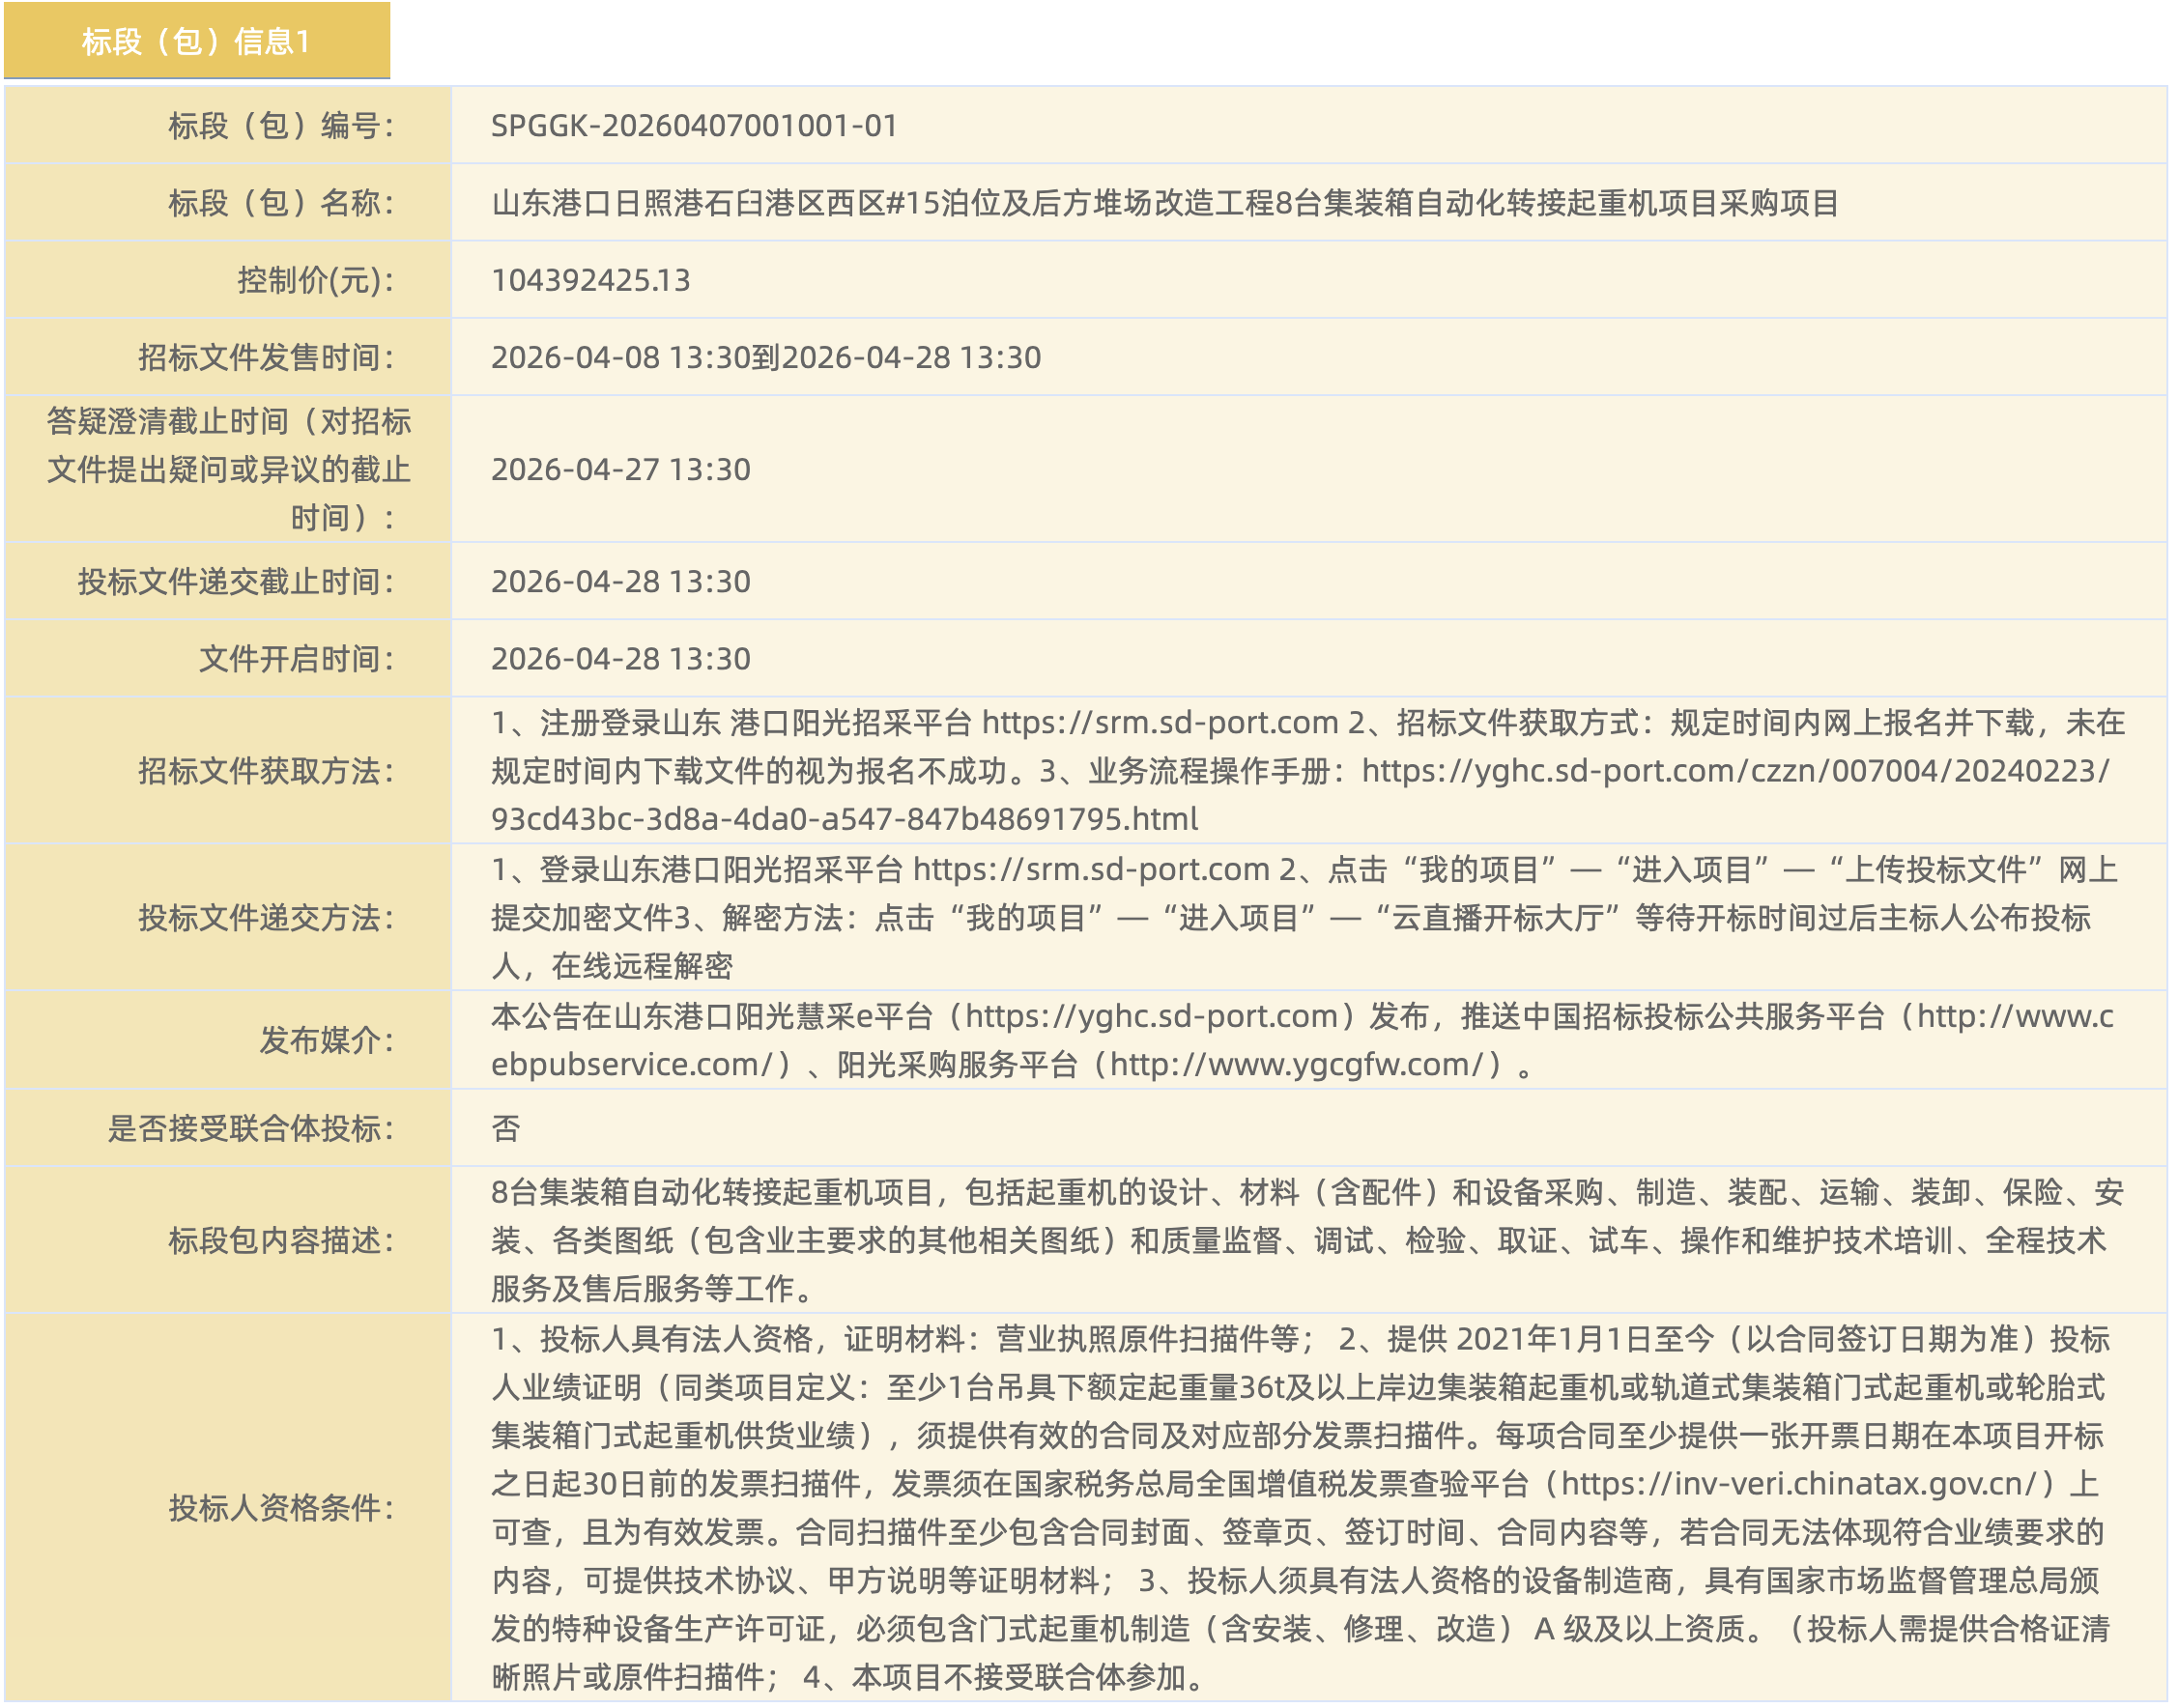Screen dimensions: 2178x1708
Task: Open the www.cebpubservice.com link start
Action: 2015,1017
